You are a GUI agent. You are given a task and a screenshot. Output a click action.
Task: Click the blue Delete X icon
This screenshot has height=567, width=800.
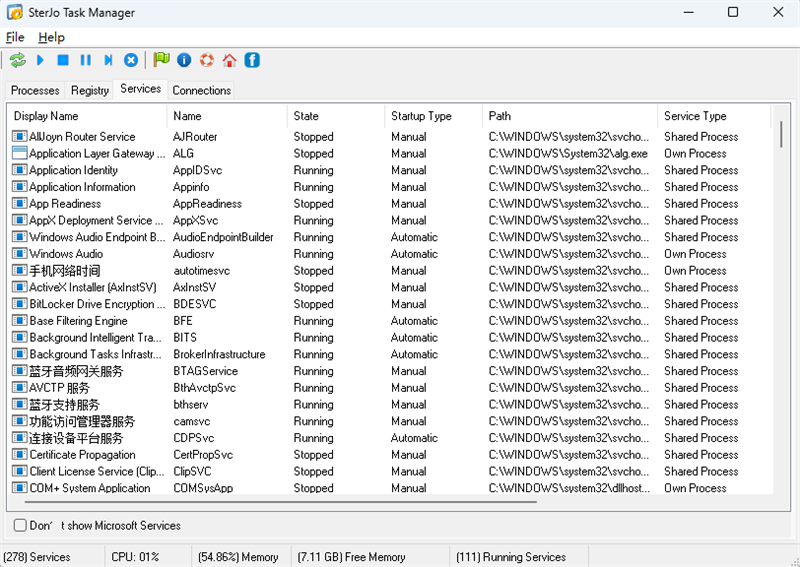point(131,60)
